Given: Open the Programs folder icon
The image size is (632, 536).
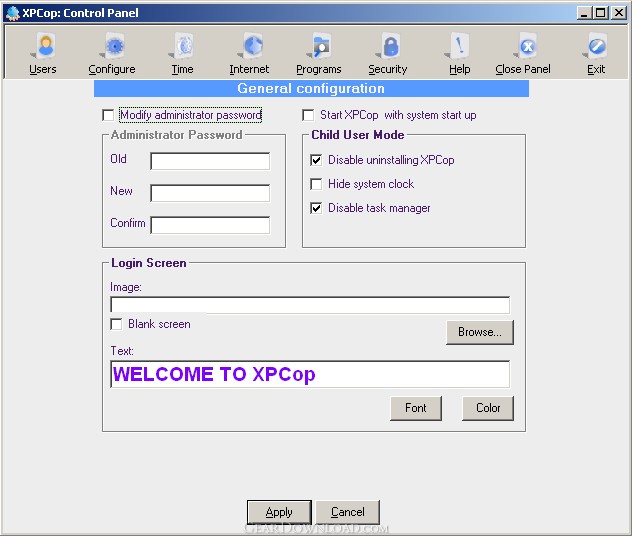Looking at the screenshot, I should (x=318, y=53).
